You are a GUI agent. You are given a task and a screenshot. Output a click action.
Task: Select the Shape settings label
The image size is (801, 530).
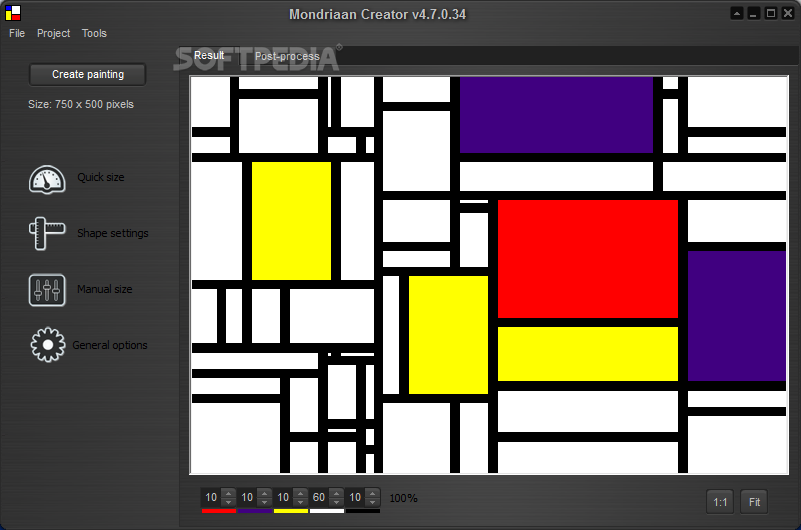tap(113, 233)
